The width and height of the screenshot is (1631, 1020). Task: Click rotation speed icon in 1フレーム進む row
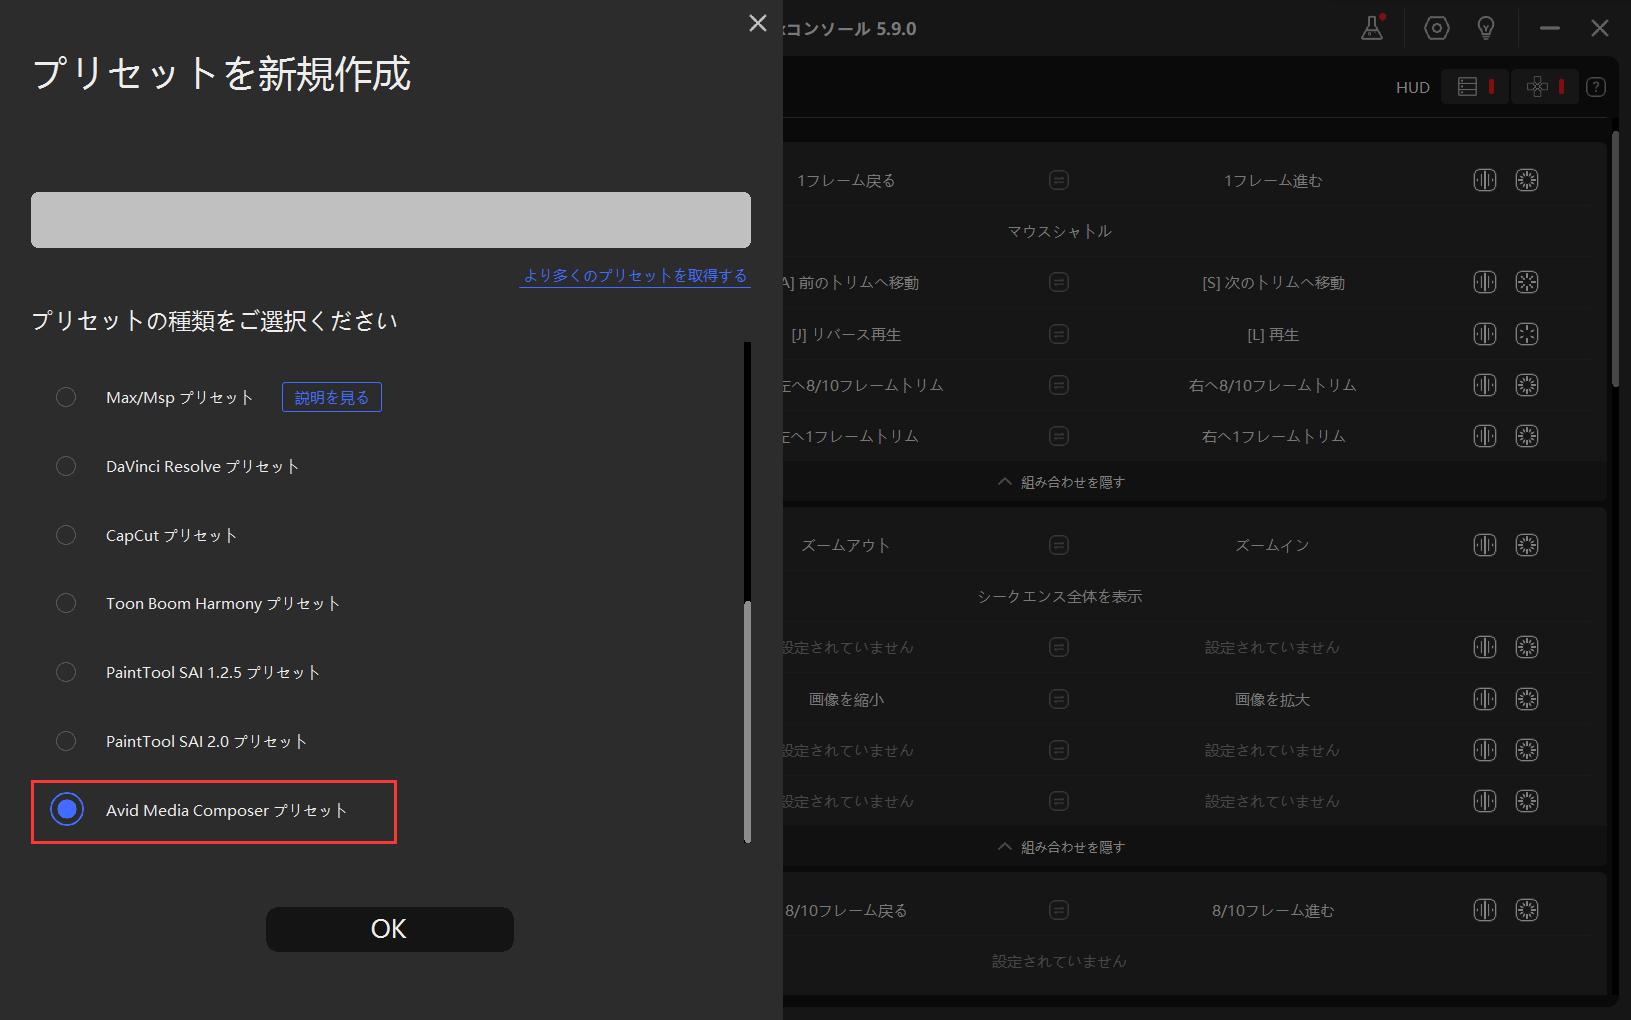[x=1526, y=180]
